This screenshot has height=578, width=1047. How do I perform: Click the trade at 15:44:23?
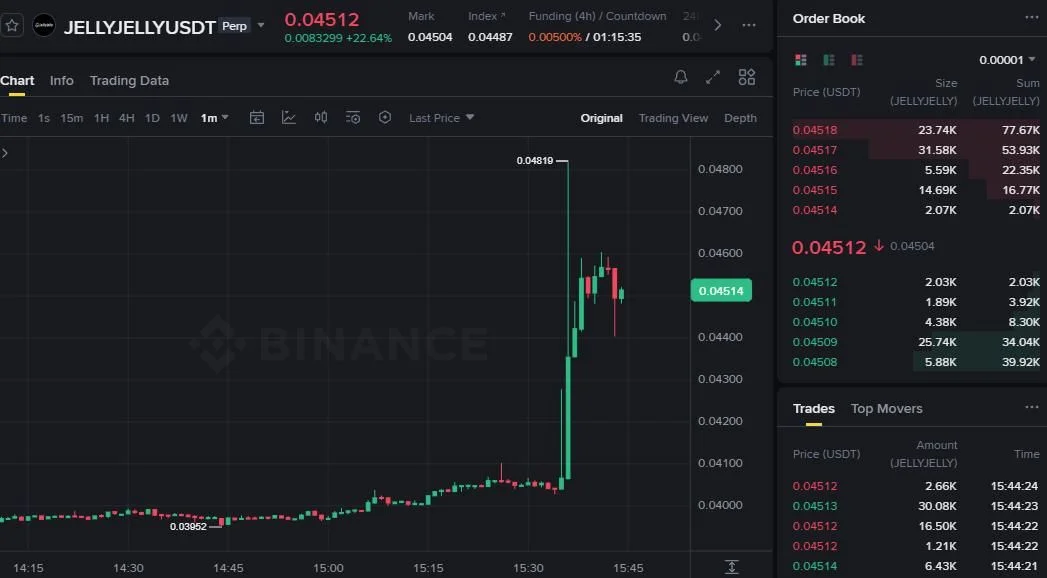point(916,506)
